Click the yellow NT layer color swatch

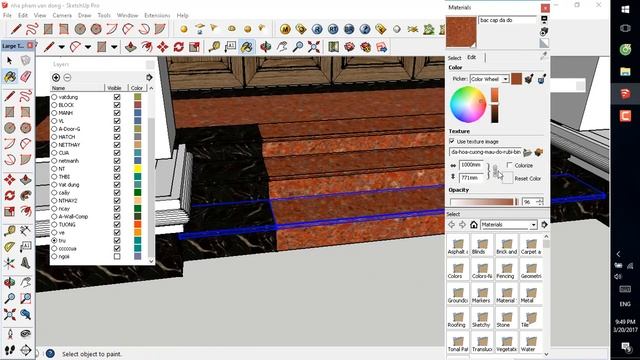(x=138, y=169)
